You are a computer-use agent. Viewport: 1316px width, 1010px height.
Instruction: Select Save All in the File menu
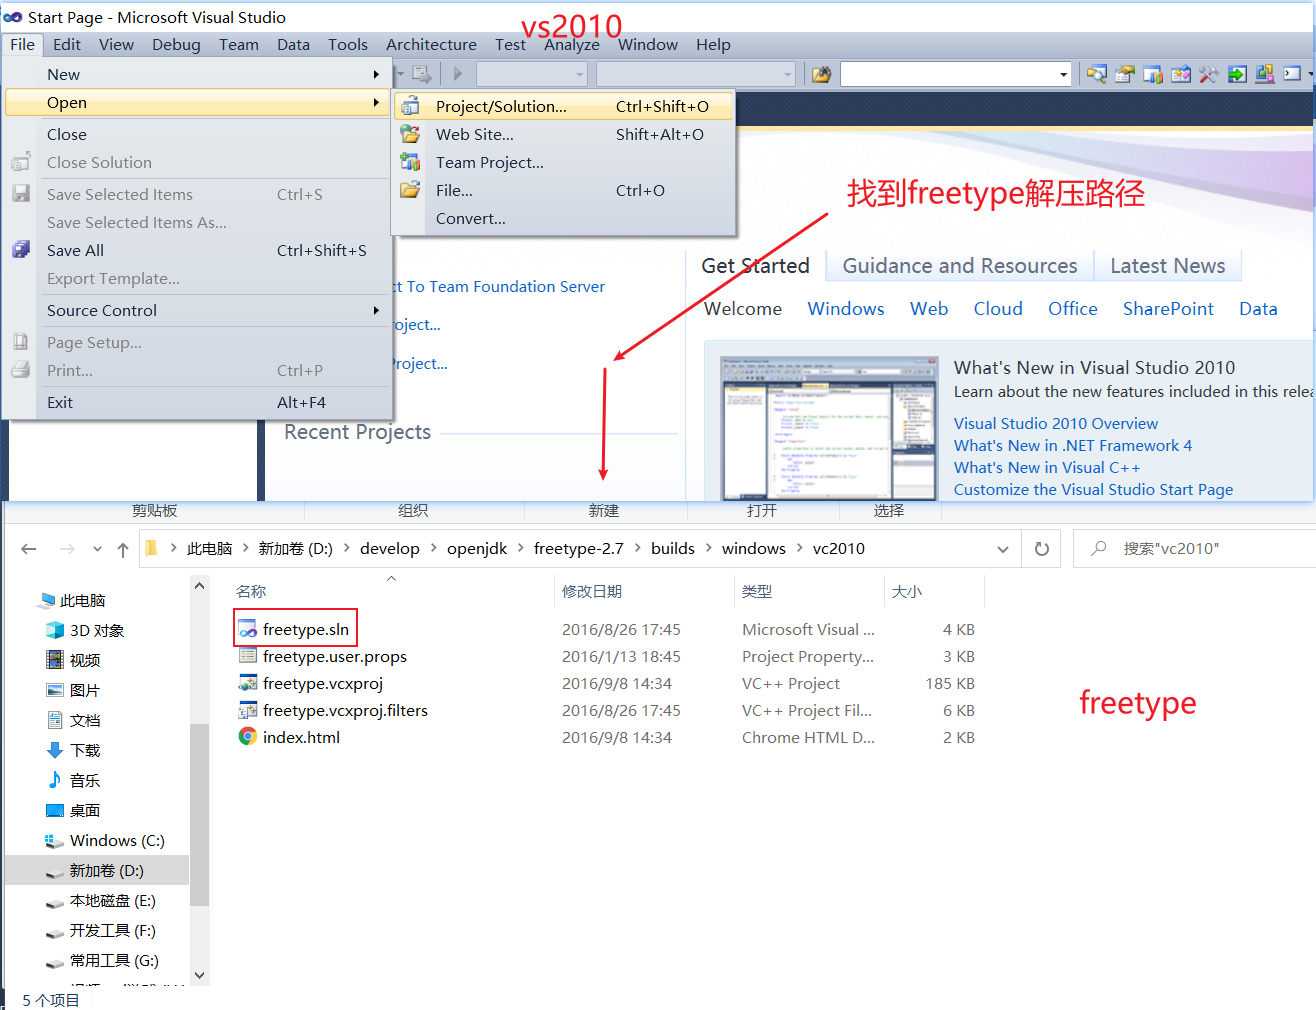tap(75, 250)
